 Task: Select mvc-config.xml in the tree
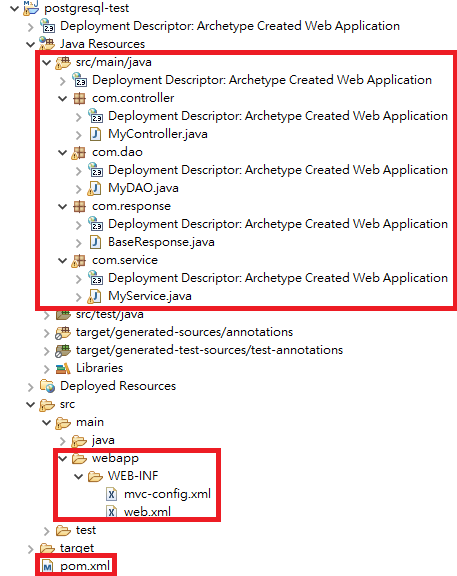[167, 494]
